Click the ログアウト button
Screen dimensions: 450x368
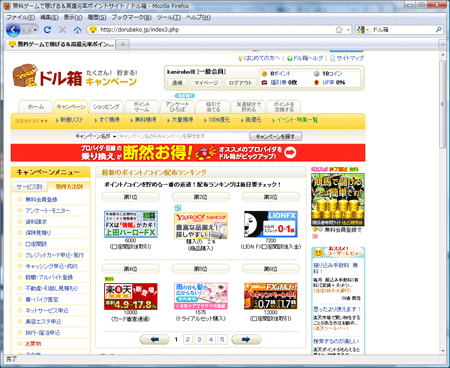point(240,83)
